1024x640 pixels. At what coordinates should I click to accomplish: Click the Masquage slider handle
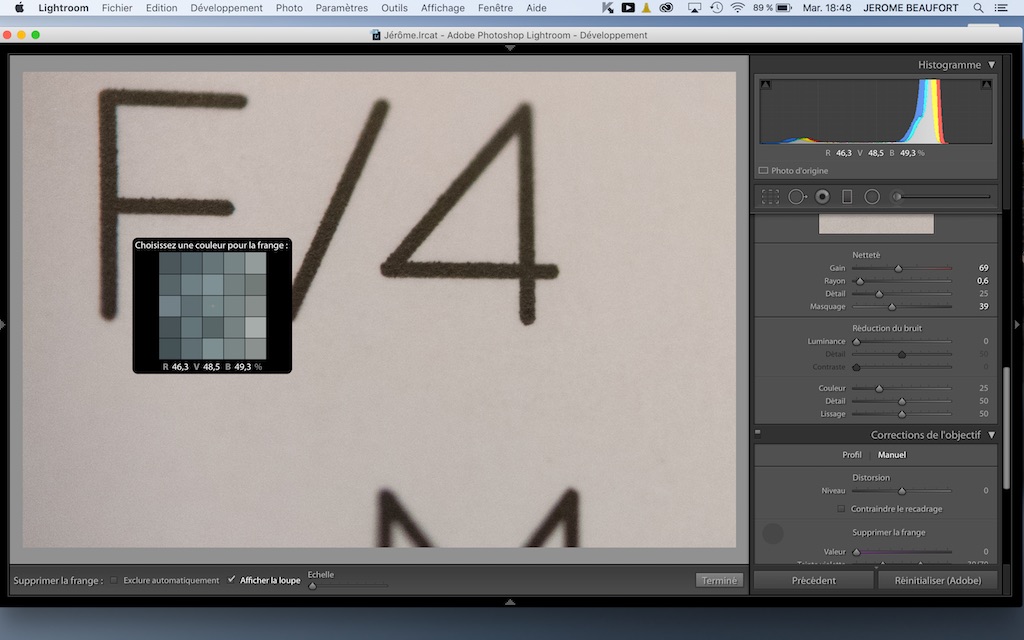[892, 307]
